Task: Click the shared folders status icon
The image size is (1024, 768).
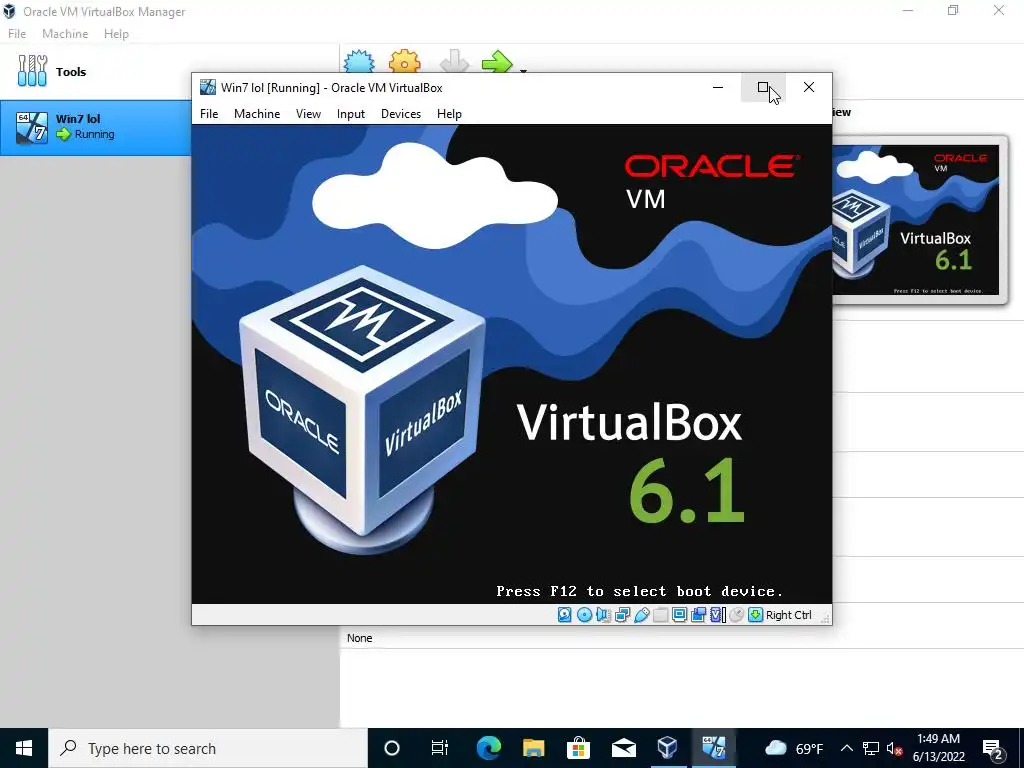Action: 660,615
